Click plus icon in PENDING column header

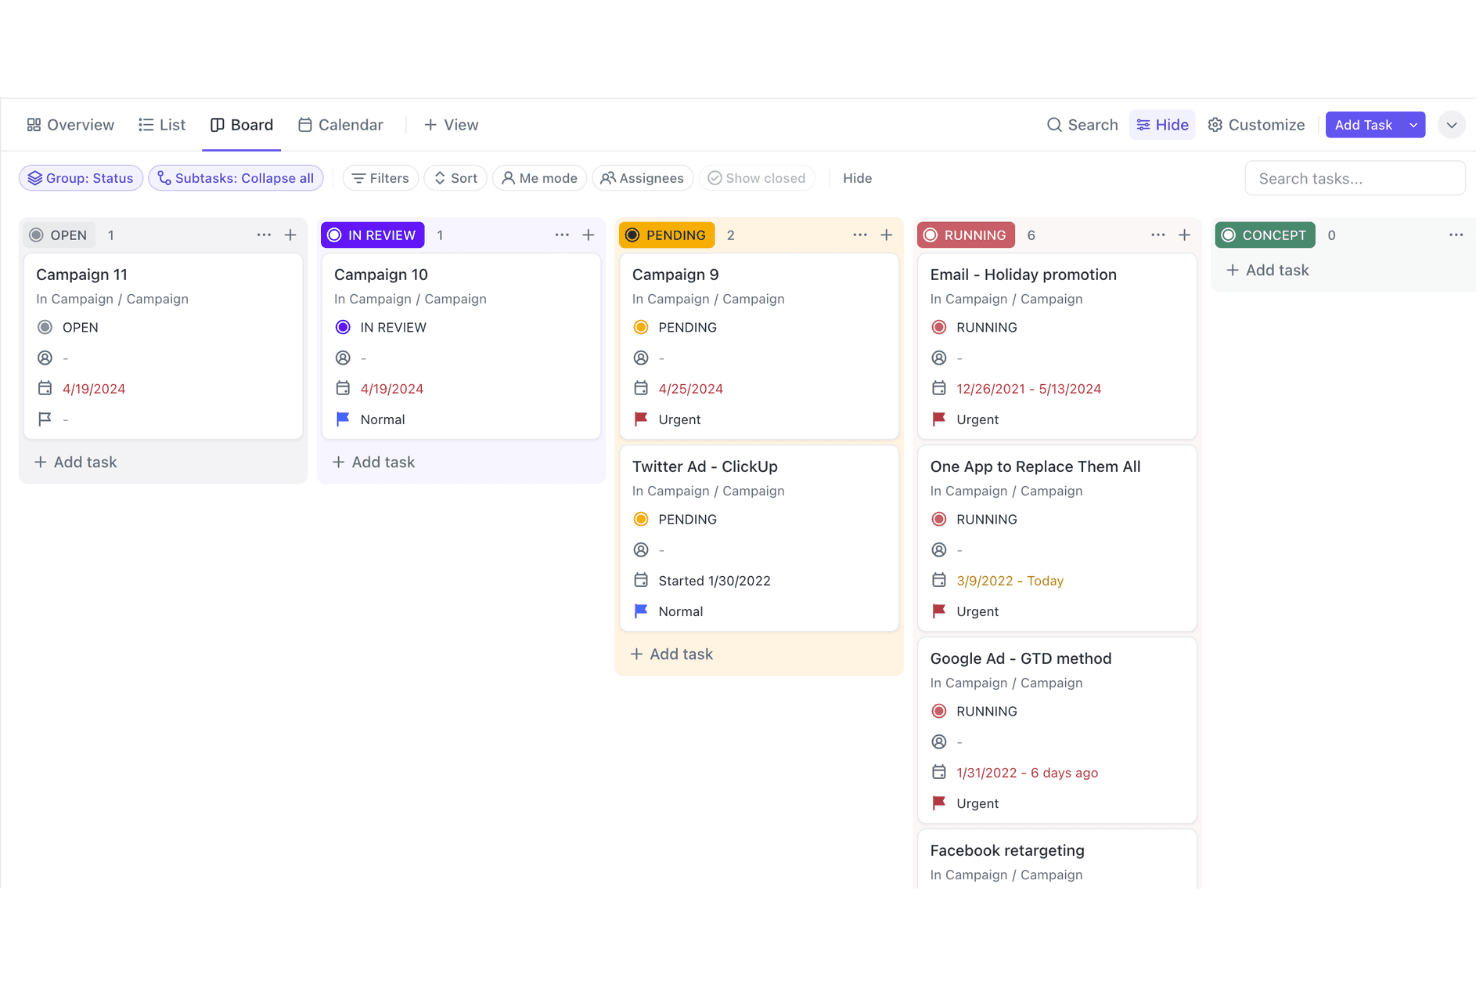886,235
